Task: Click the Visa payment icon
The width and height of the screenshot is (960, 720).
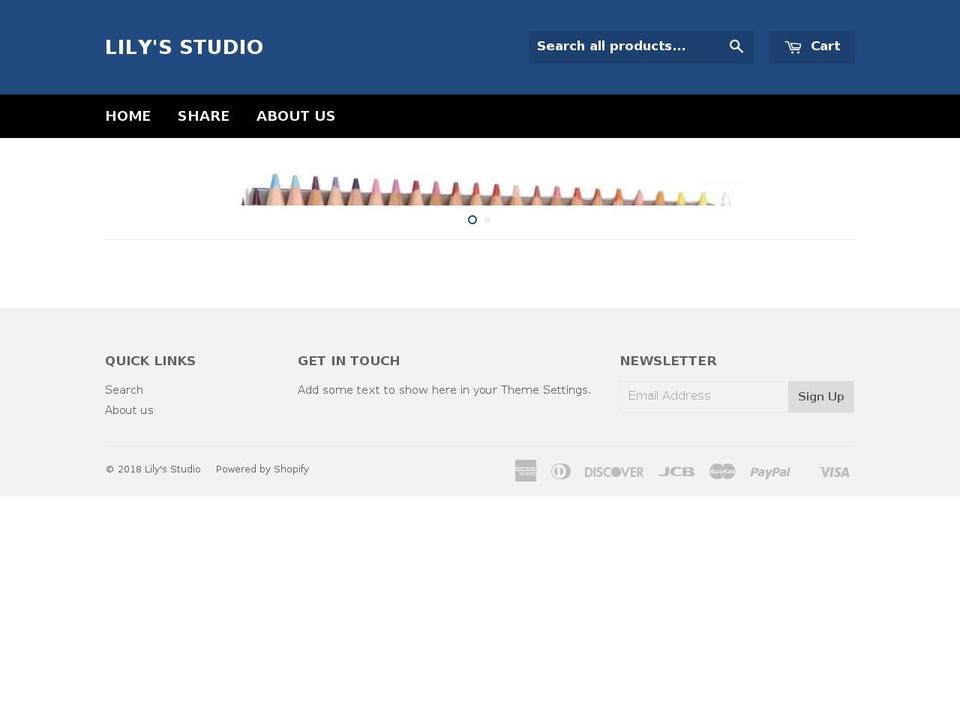Action: (835, 472)
